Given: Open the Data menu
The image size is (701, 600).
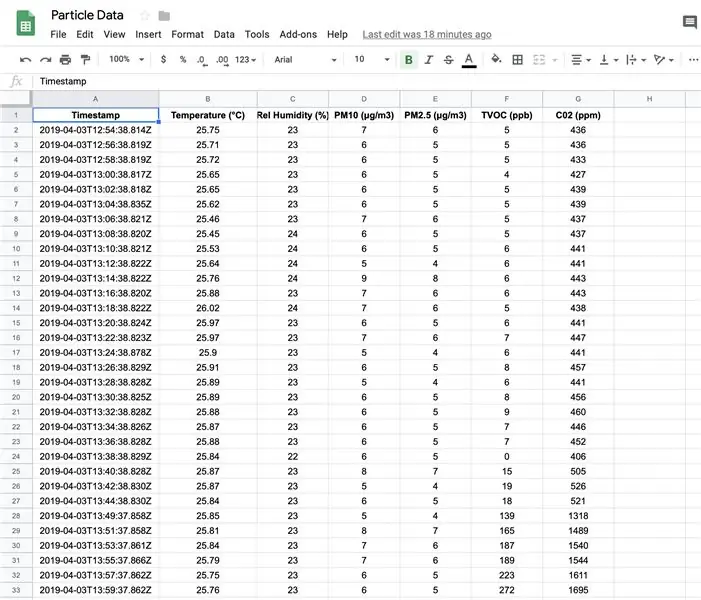Looking at the screenshot, I should coord(224,34).
